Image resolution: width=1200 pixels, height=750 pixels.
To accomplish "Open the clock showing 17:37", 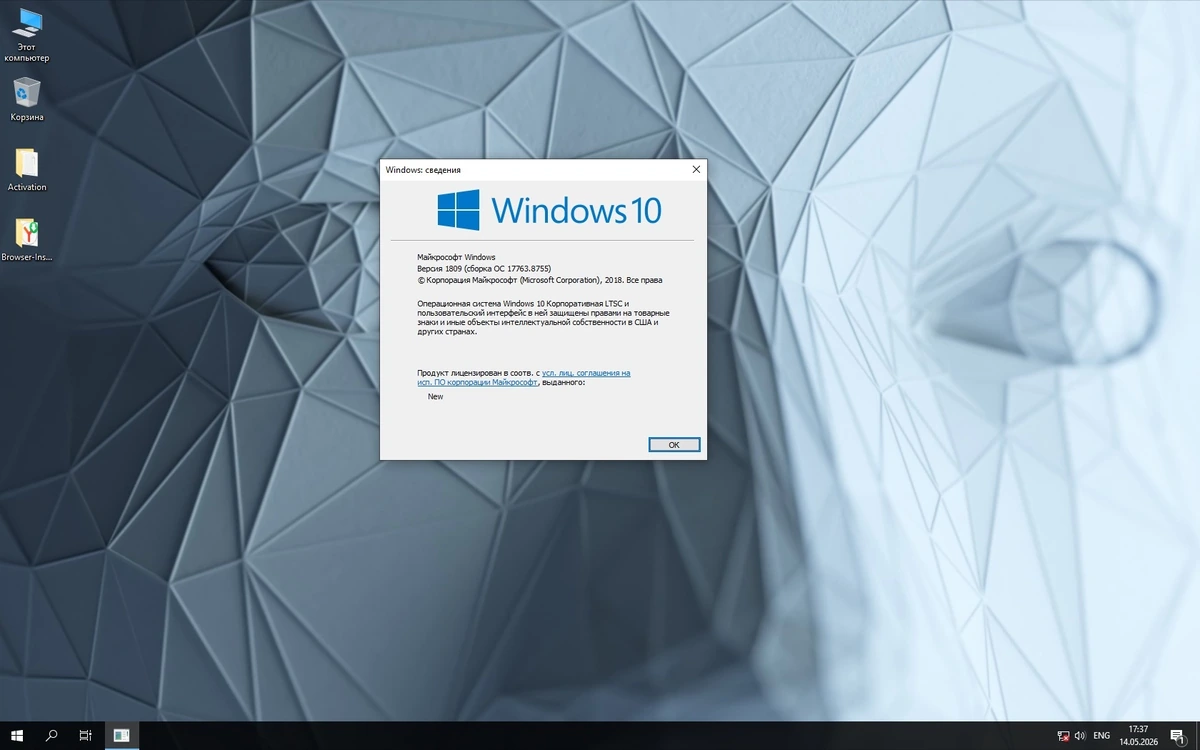I will pyautogui.click(x=1138, y=735).
